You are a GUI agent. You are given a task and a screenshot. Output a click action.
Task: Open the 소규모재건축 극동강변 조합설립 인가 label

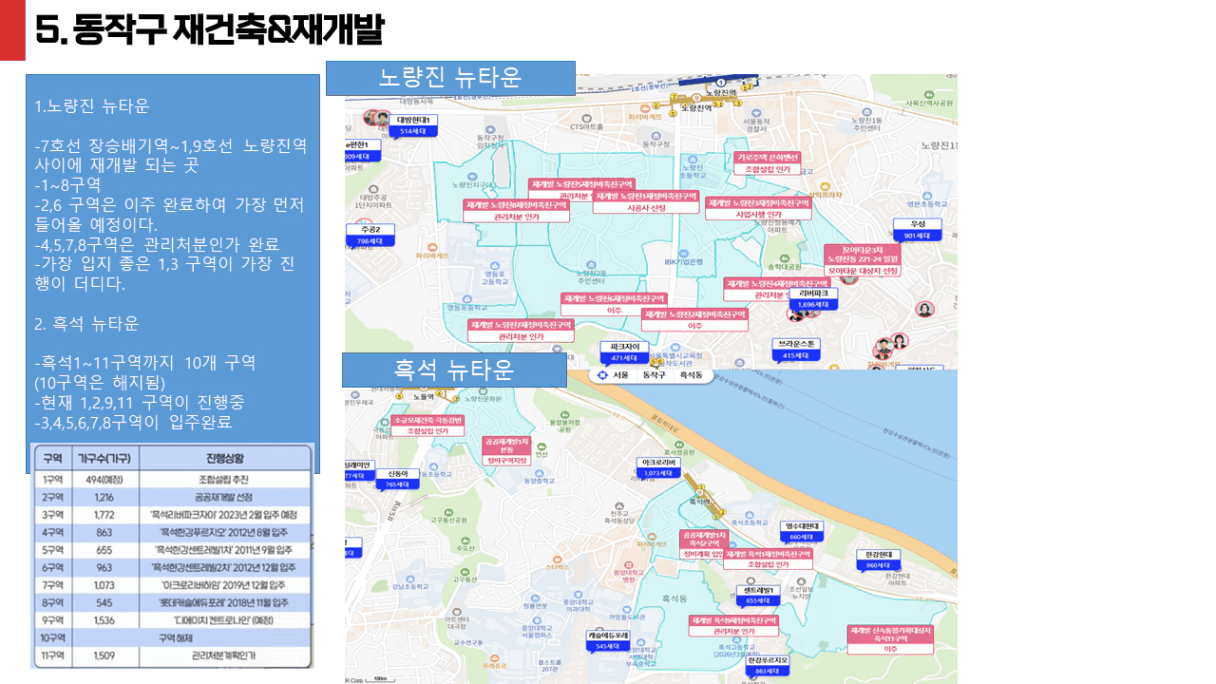click(x=427, y=425)
